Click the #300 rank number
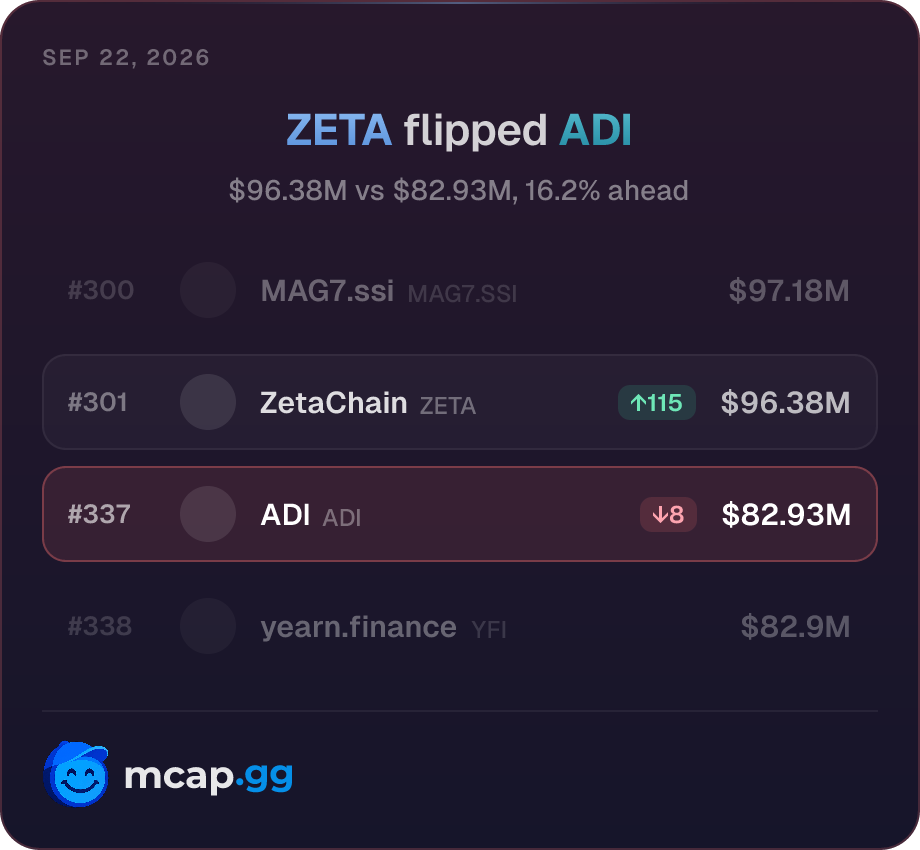920x850 pixels. tap(101, 290)
